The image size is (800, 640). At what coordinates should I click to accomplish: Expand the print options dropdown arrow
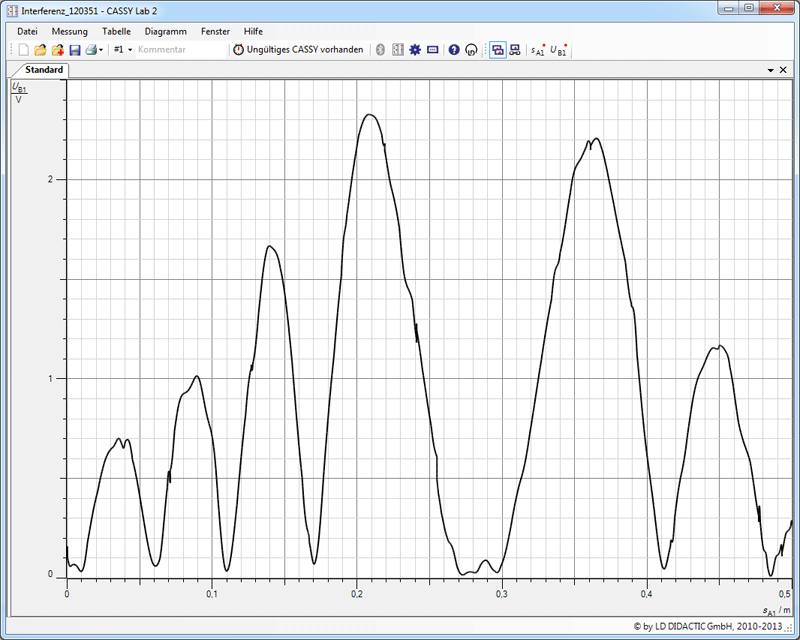coord(101,49)
